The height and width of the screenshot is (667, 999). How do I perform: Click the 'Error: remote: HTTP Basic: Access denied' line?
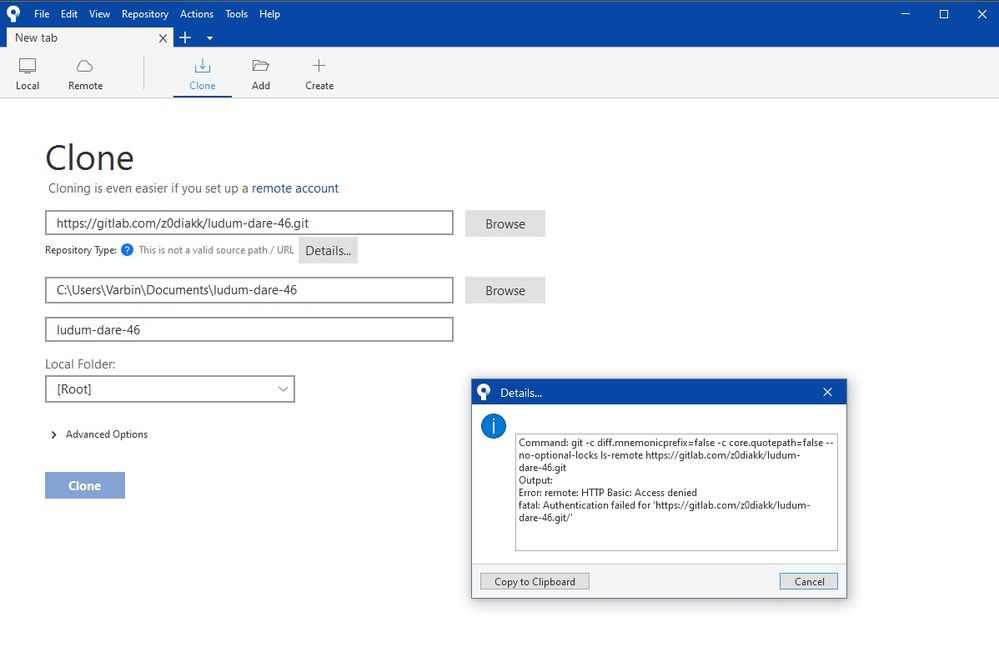(608, 492)
